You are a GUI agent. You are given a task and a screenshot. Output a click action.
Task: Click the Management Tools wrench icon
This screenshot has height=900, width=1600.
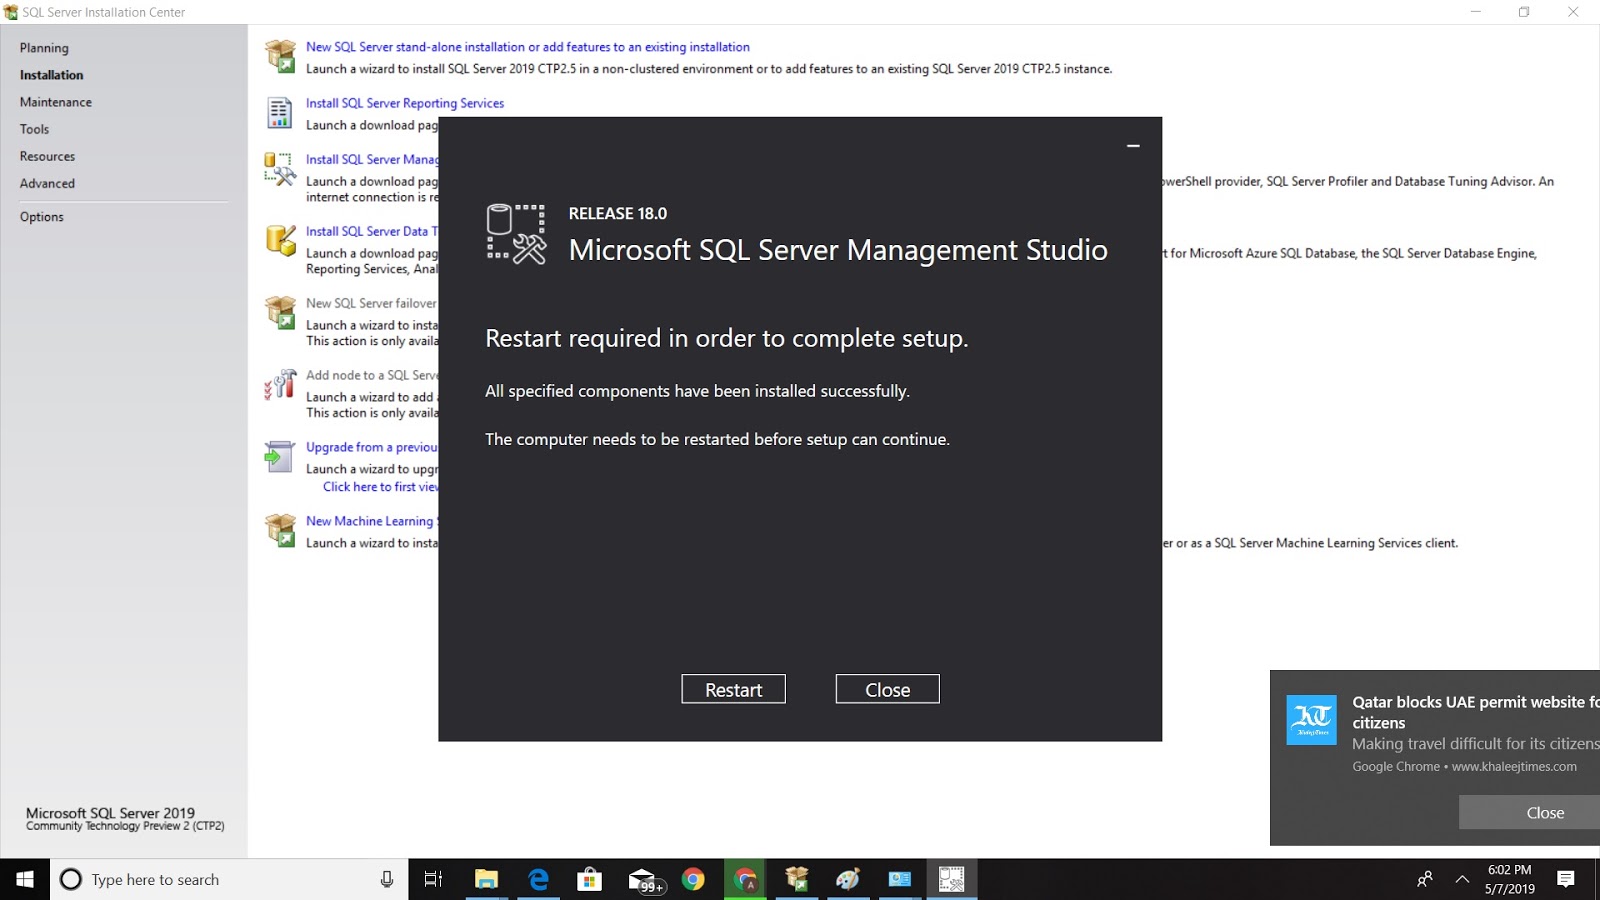[x=280, y=169]
